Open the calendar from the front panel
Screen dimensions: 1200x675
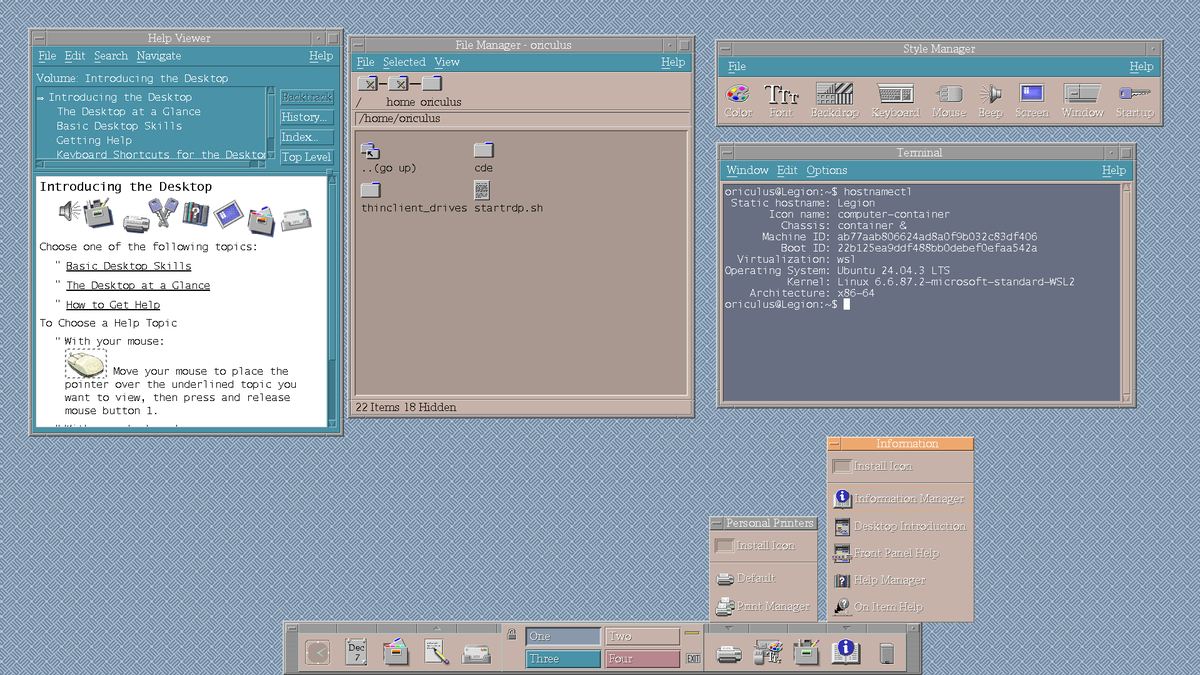[x=355, y=651]
